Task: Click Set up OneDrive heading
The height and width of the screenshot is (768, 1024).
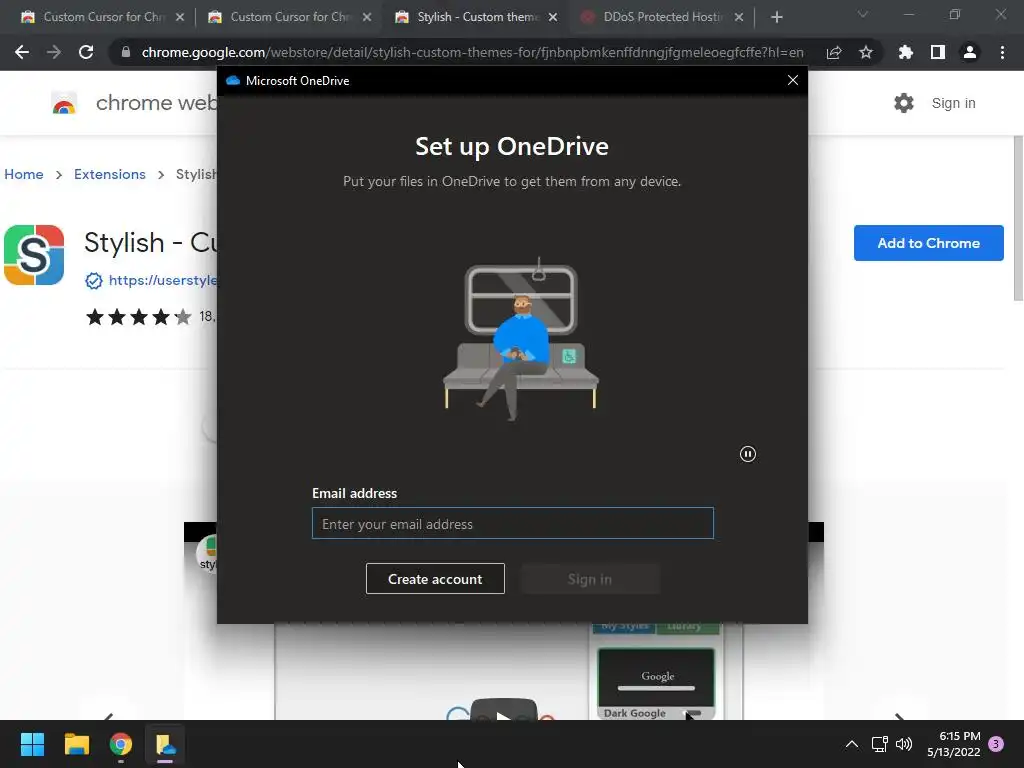Action: (x=512, y=146)
